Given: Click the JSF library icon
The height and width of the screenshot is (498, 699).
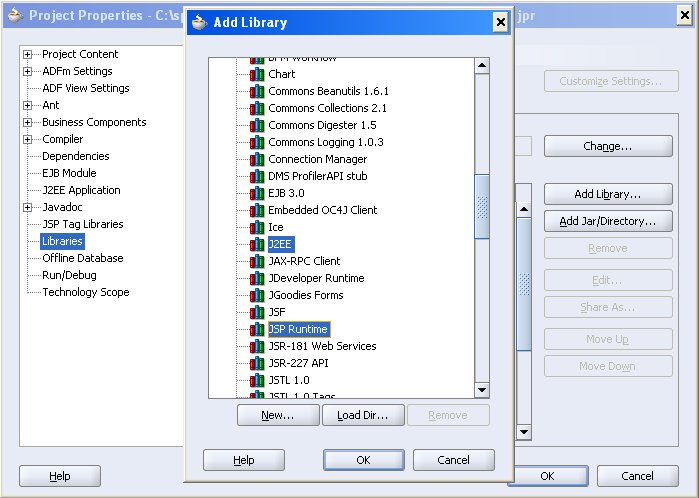Looking at the screenshot, I should coord(257,312).
